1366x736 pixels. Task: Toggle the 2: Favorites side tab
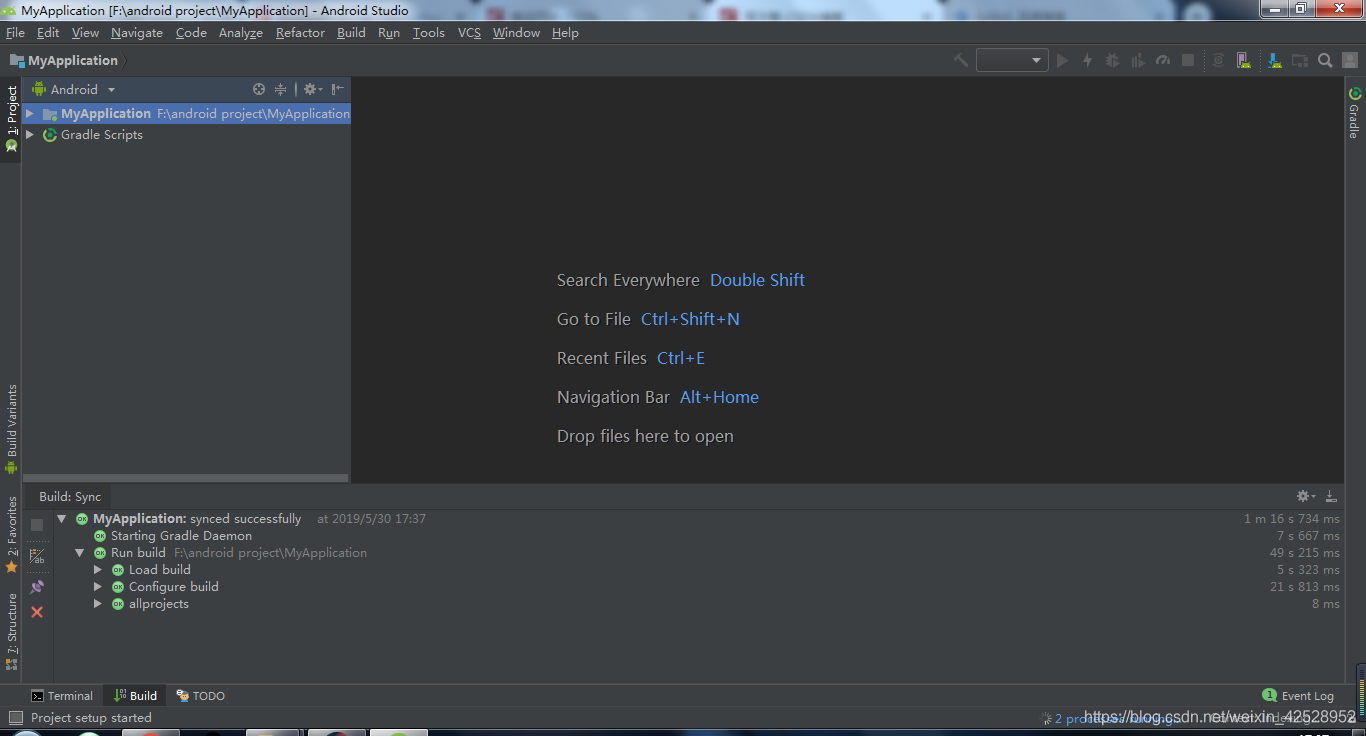11,534
